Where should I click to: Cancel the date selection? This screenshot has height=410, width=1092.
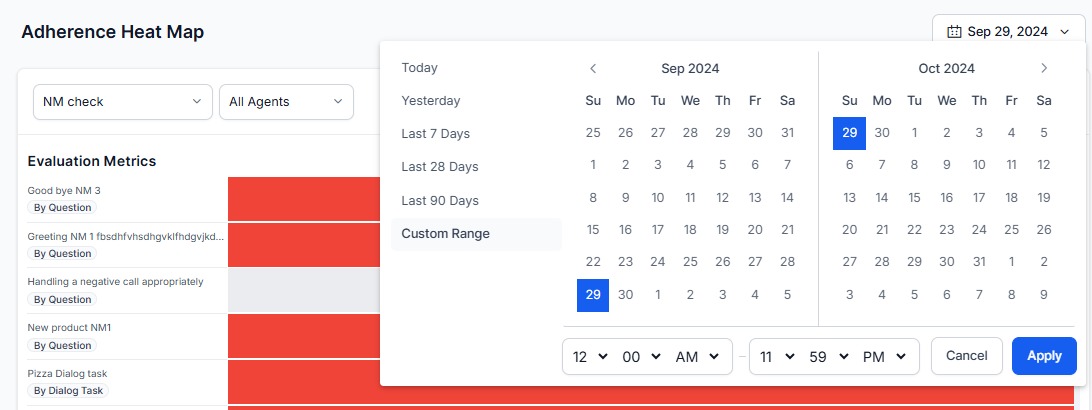tap(966, 356)
